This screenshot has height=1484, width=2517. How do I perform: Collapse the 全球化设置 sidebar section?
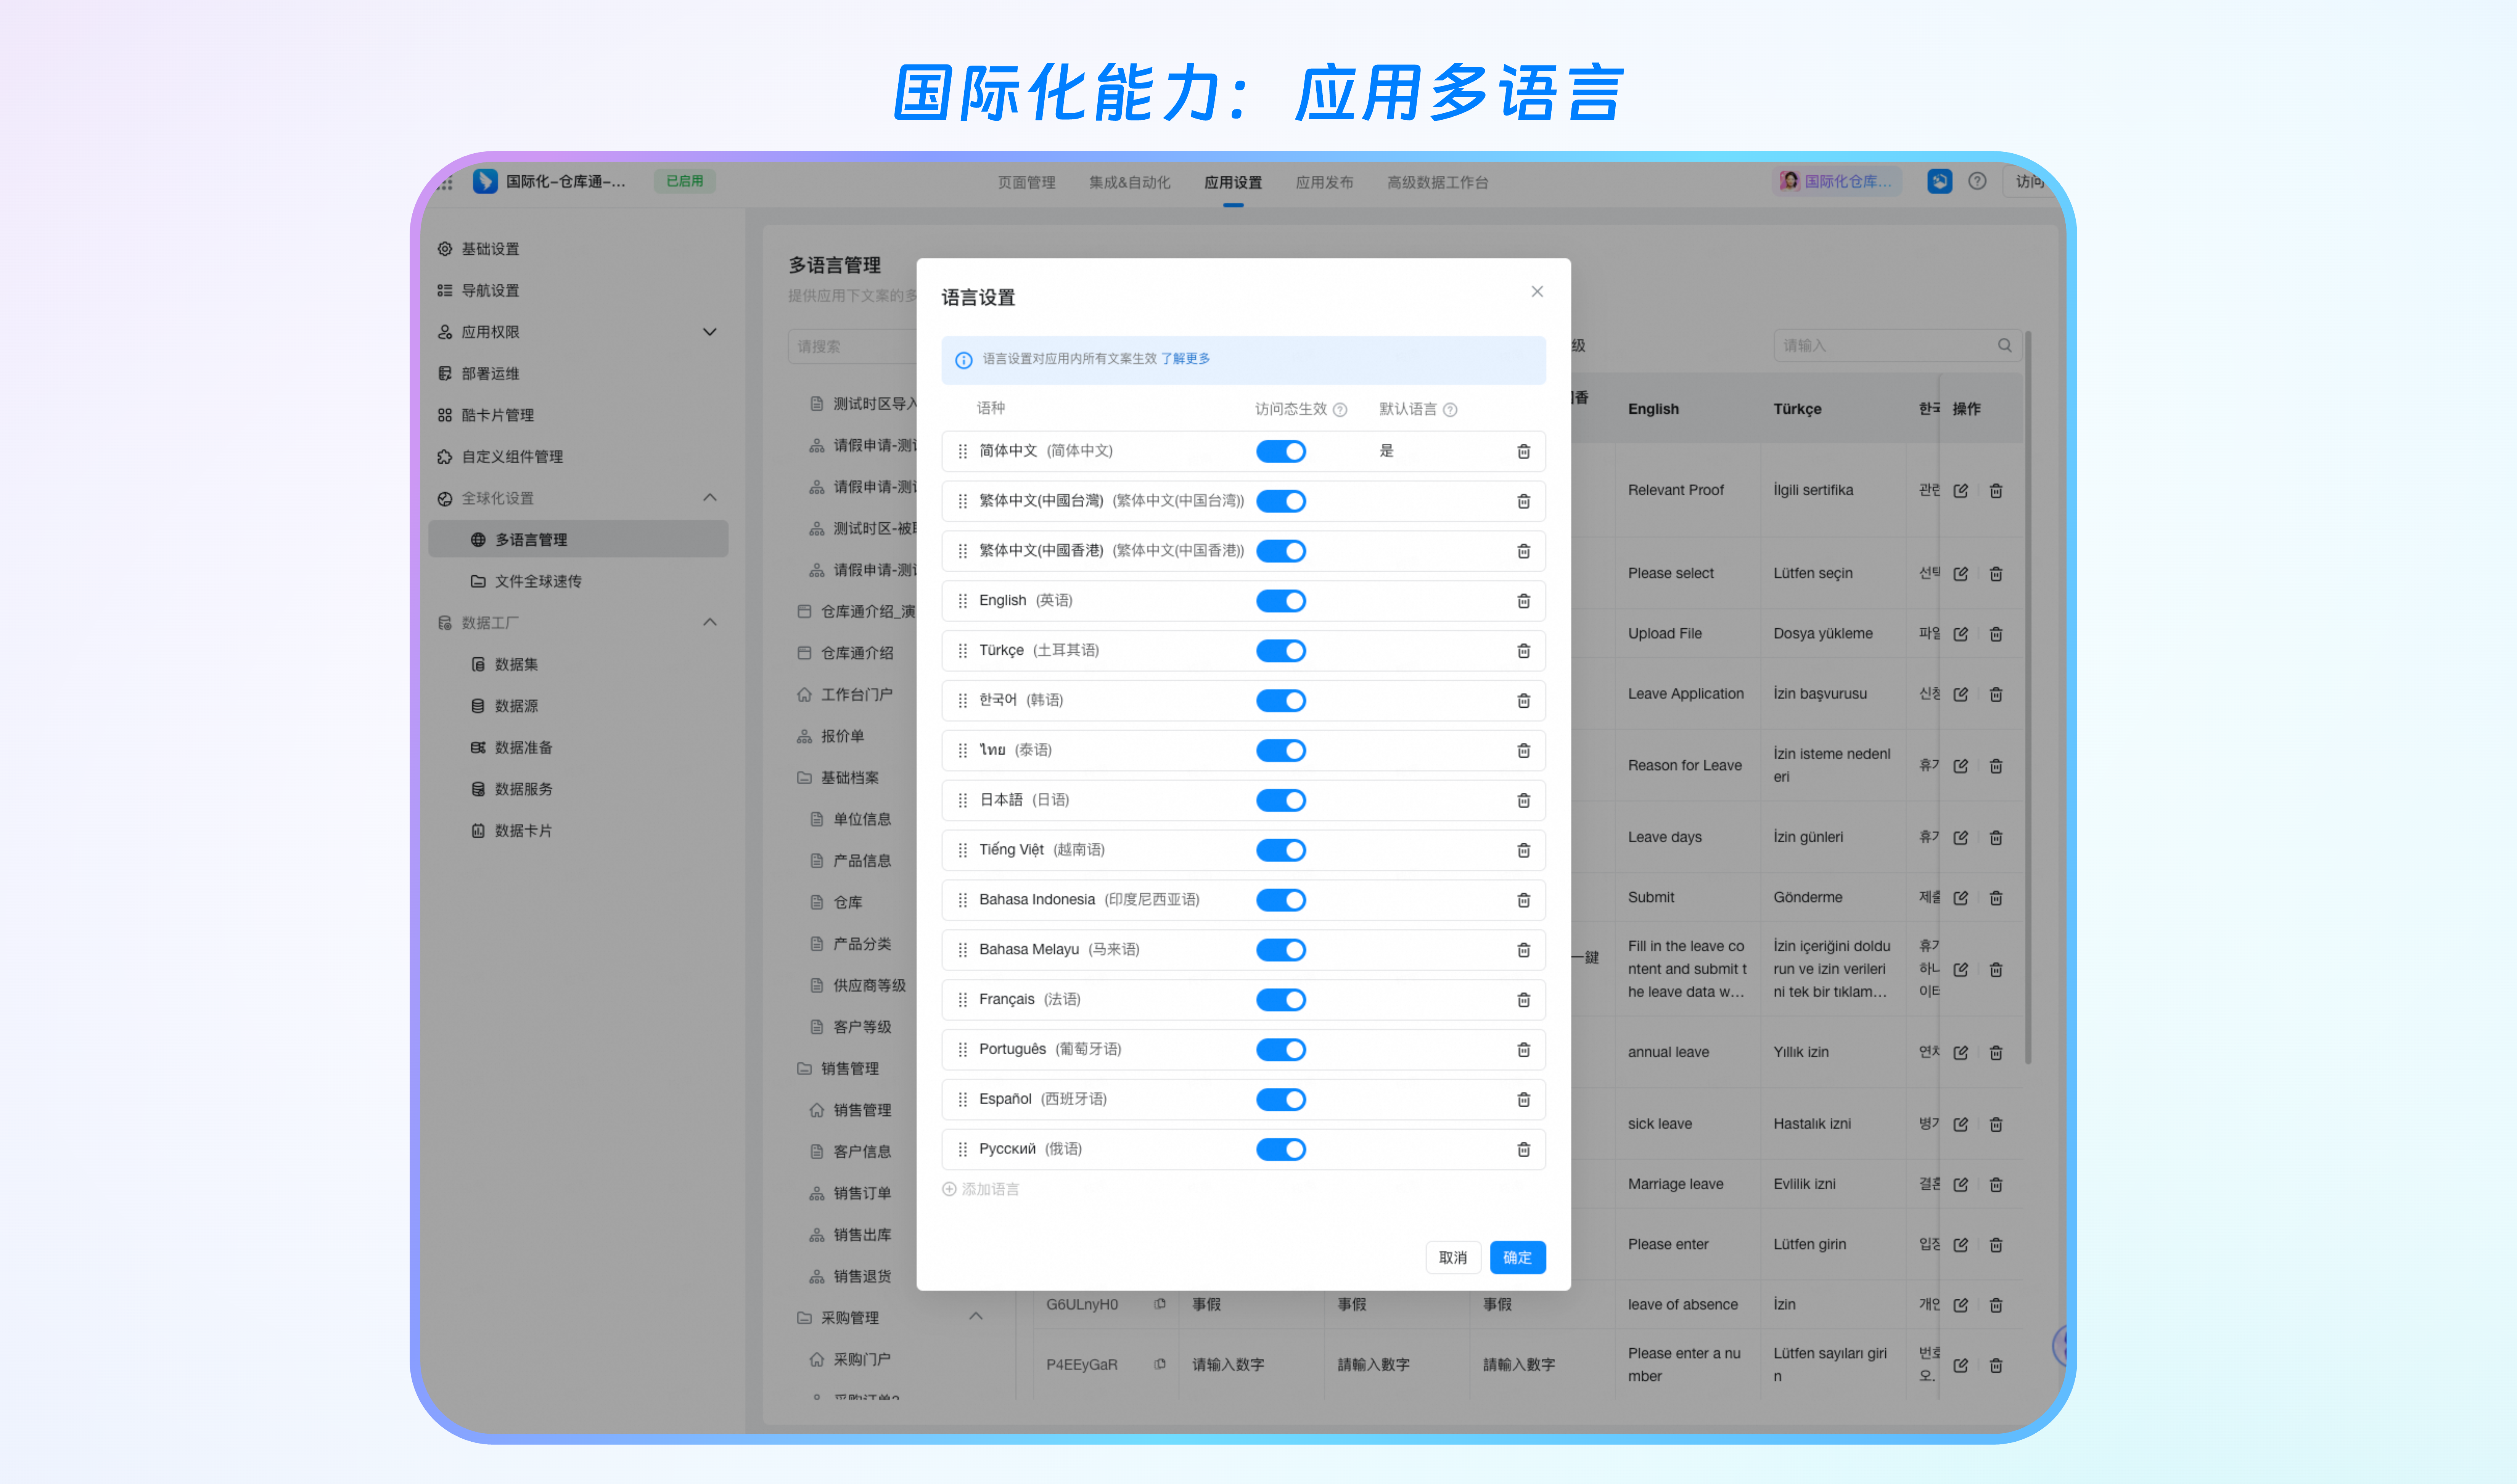[709, 498]
